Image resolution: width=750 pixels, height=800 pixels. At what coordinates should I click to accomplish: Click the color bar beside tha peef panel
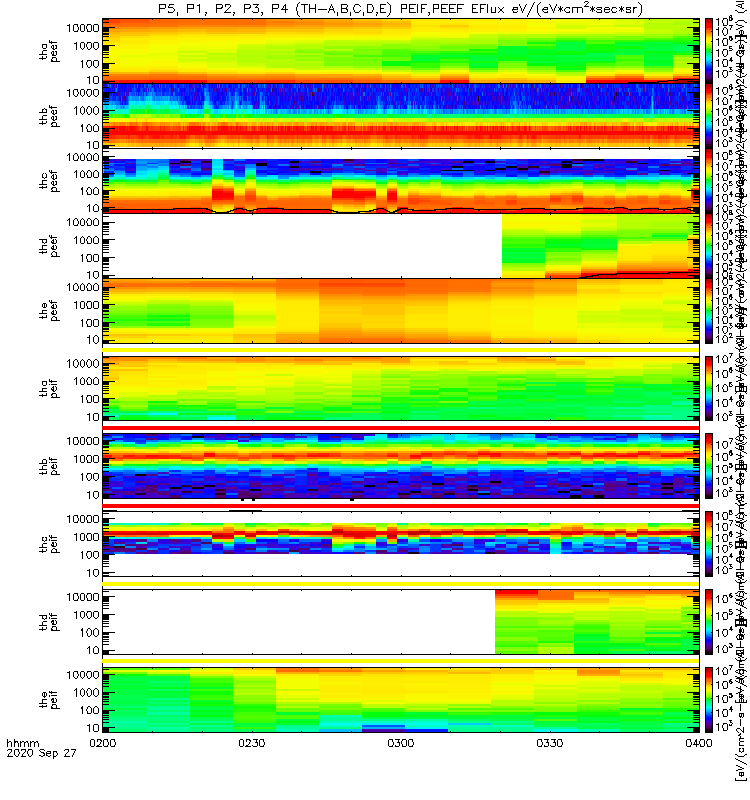click(709, 51)
